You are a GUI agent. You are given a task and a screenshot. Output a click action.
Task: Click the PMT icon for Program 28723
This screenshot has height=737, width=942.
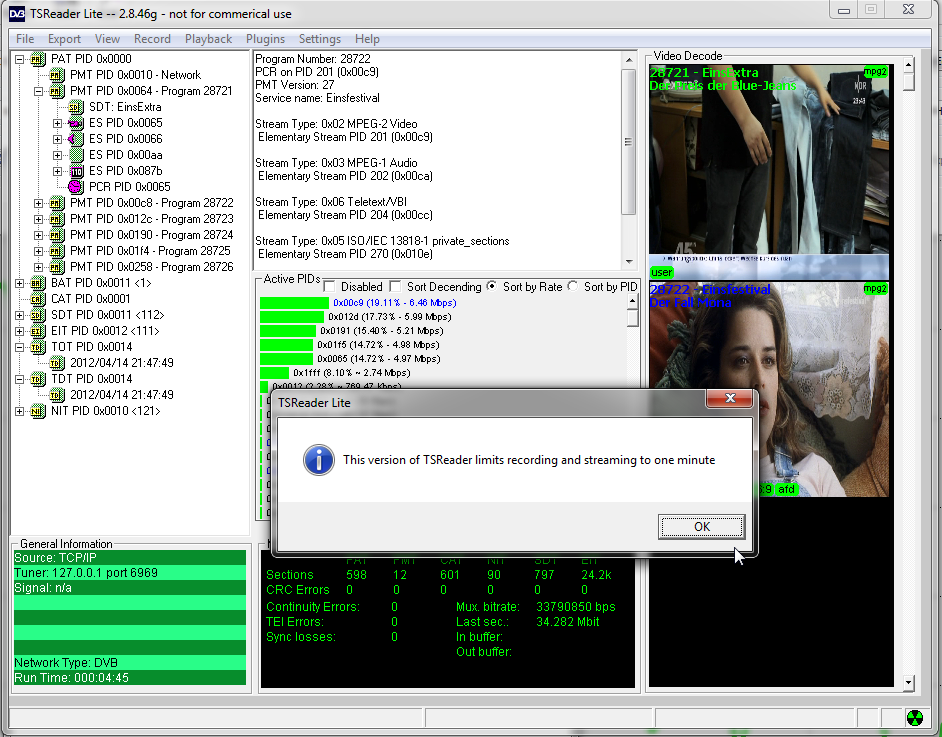coord(56,219)
